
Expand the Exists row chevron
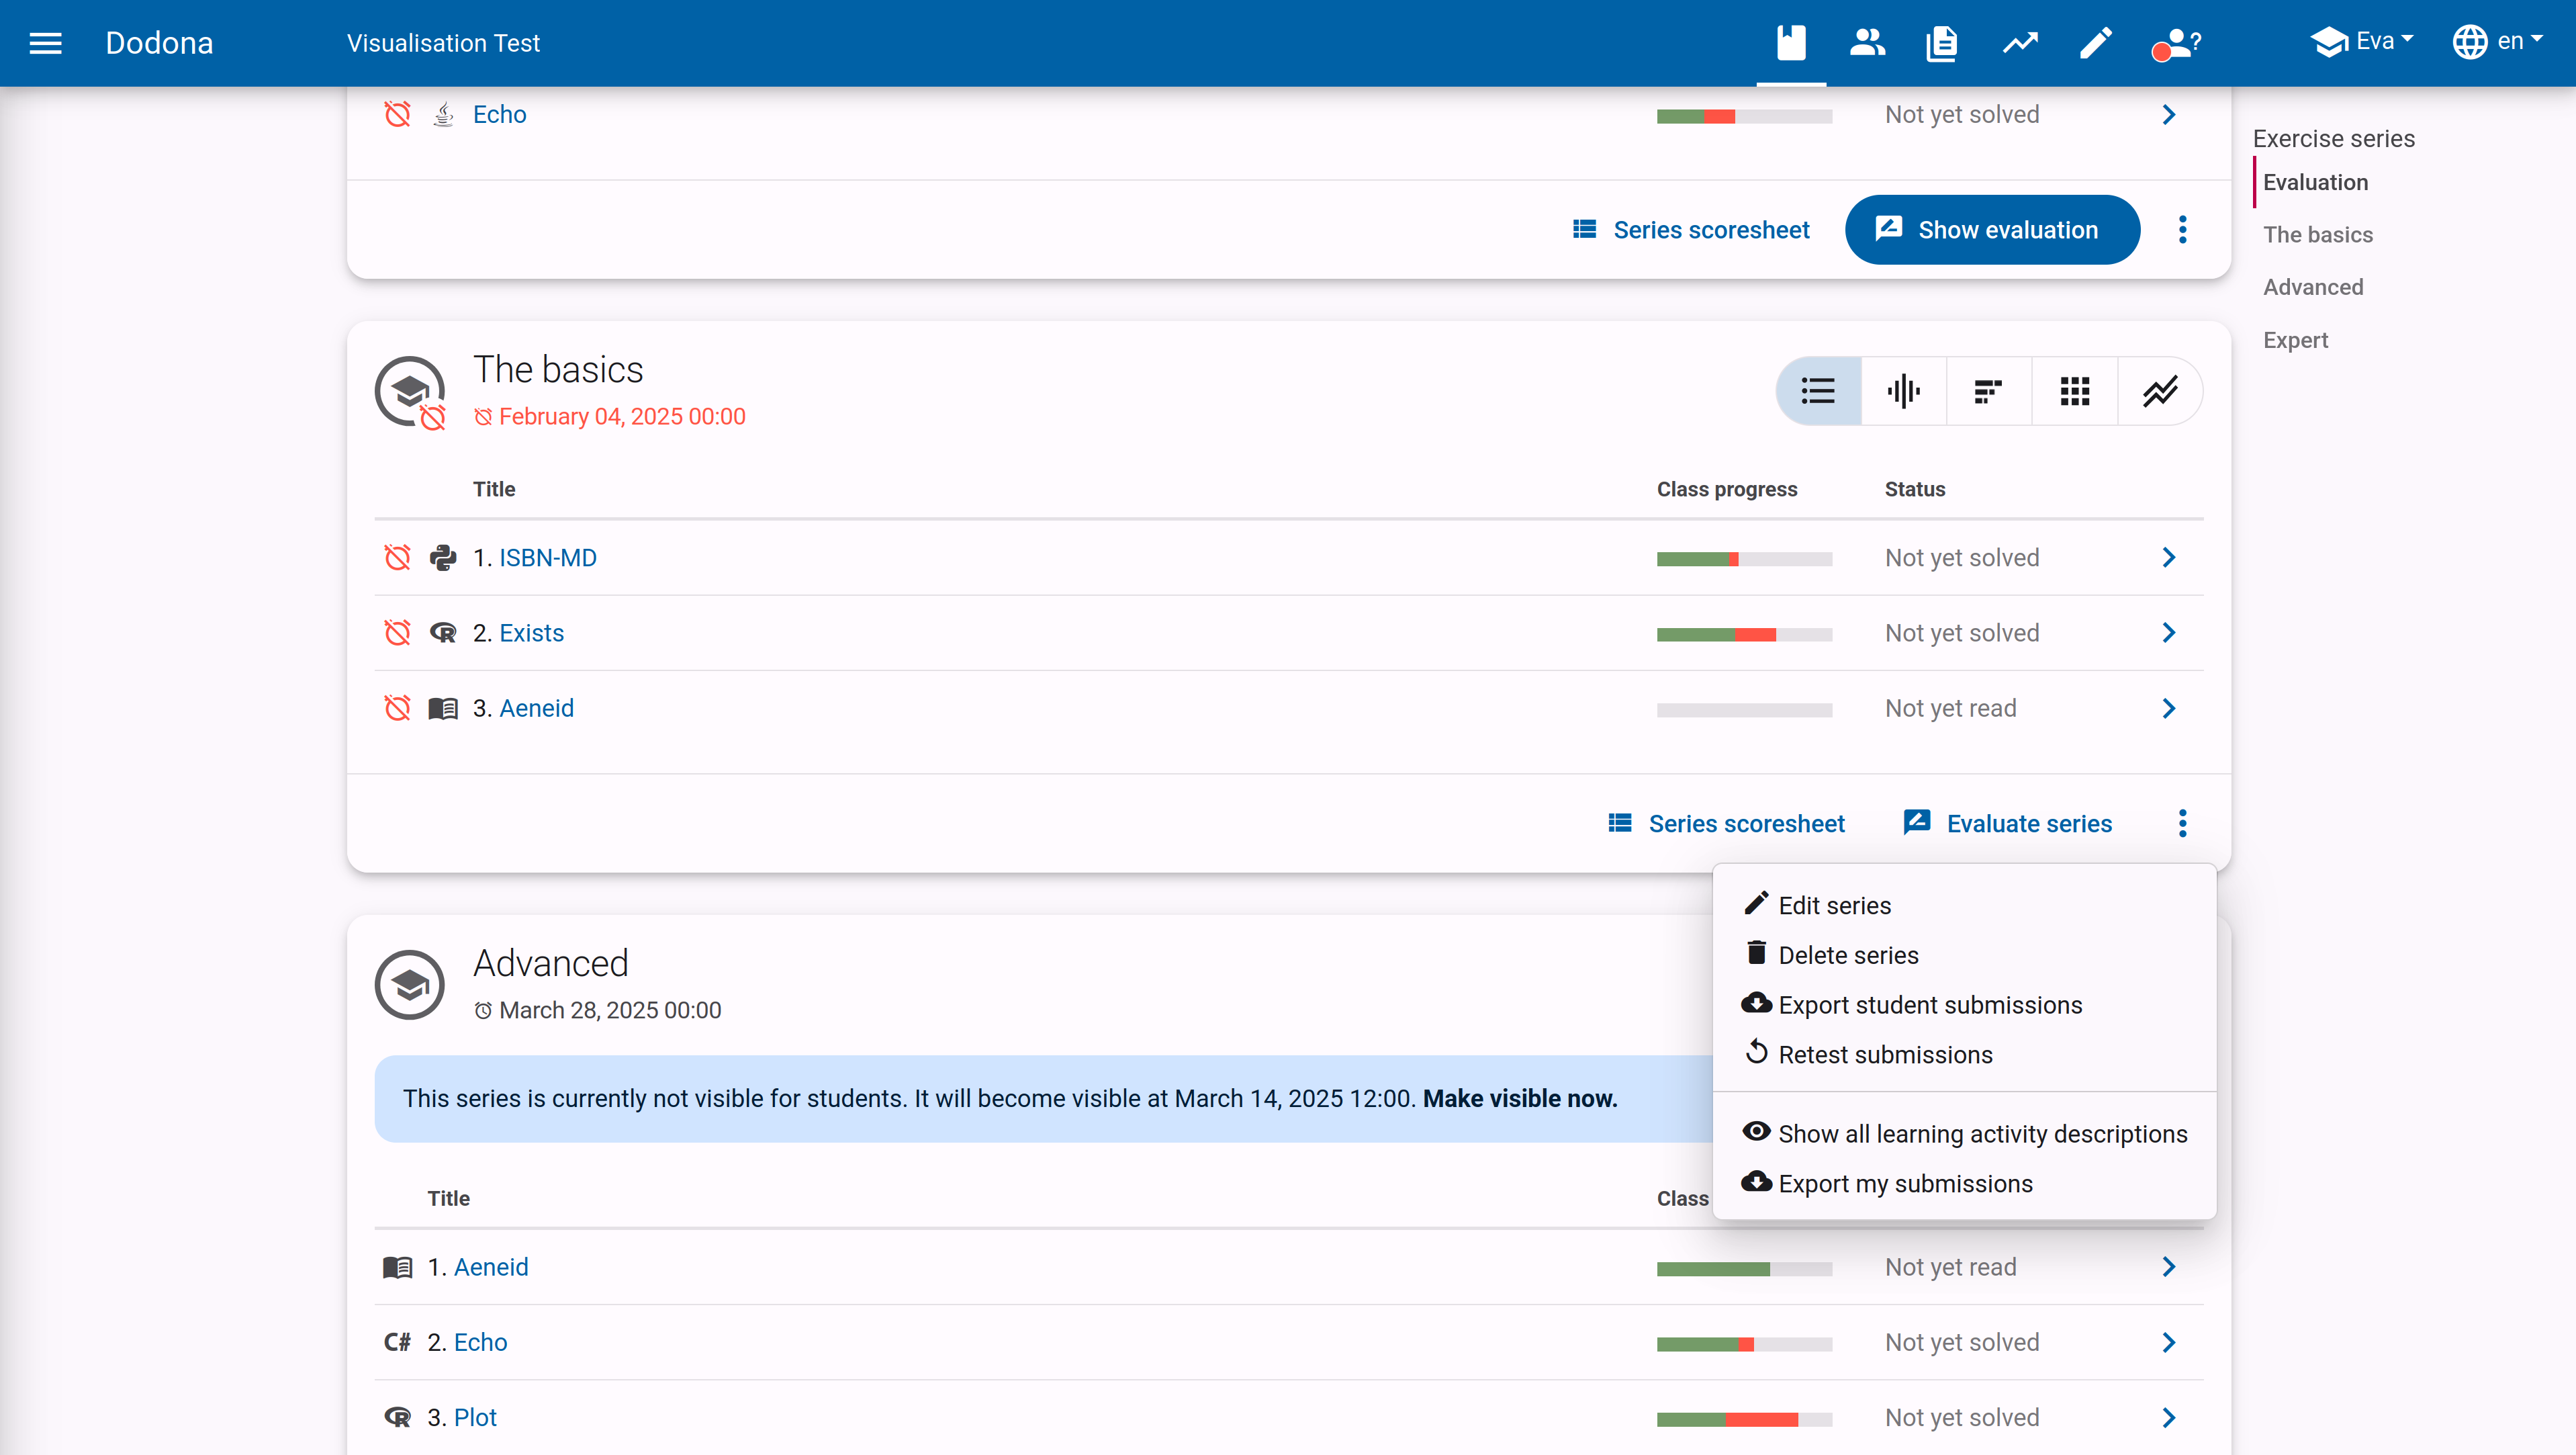tap(2168, 633)
